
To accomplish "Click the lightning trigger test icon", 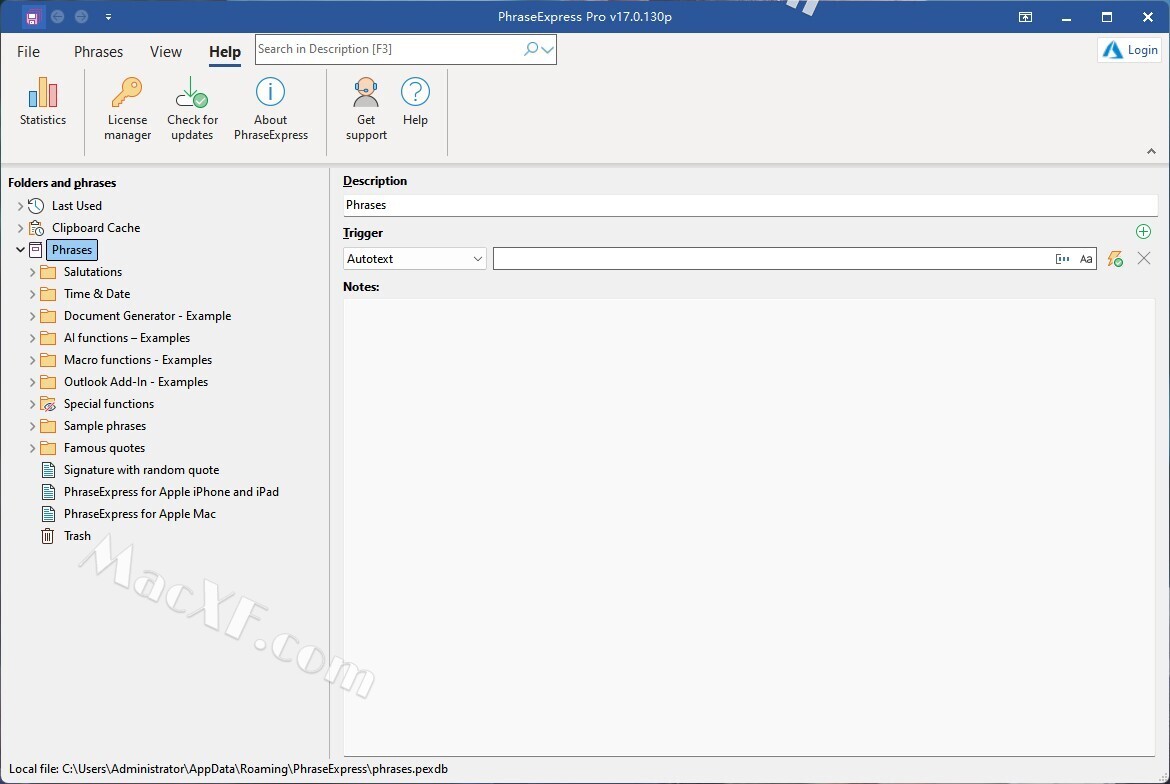I will pos(1115,259).
